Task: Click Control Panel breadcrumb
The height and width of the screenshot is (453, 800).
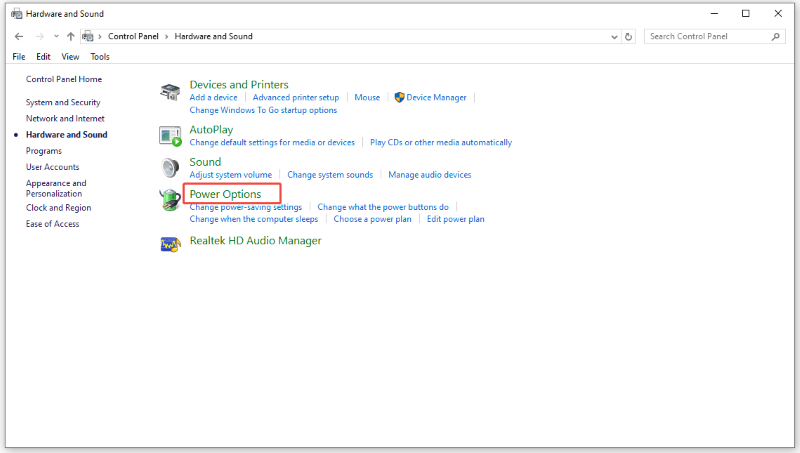Action: tap(133, 36)
